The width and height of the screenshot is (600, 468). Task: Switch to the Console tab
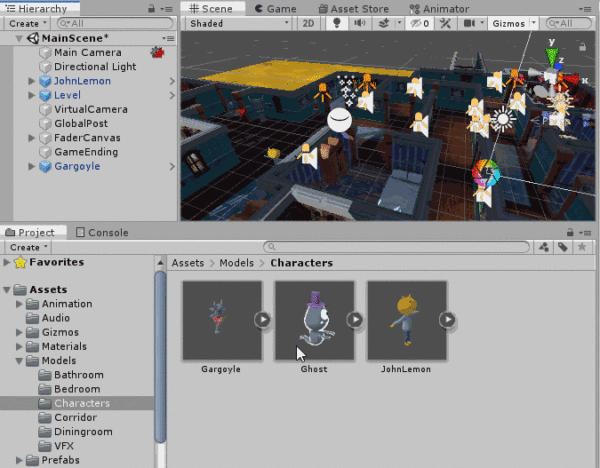click(x=102, y=233)
